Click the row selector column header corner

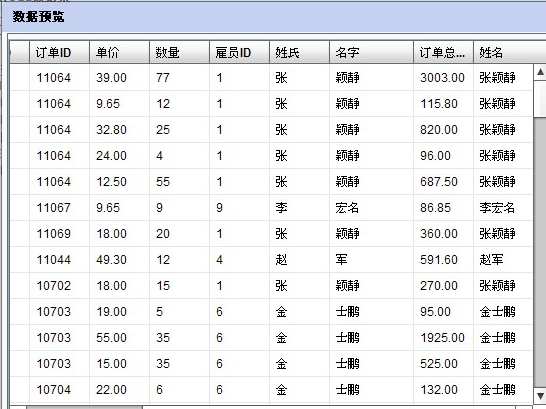click(20, 53)
